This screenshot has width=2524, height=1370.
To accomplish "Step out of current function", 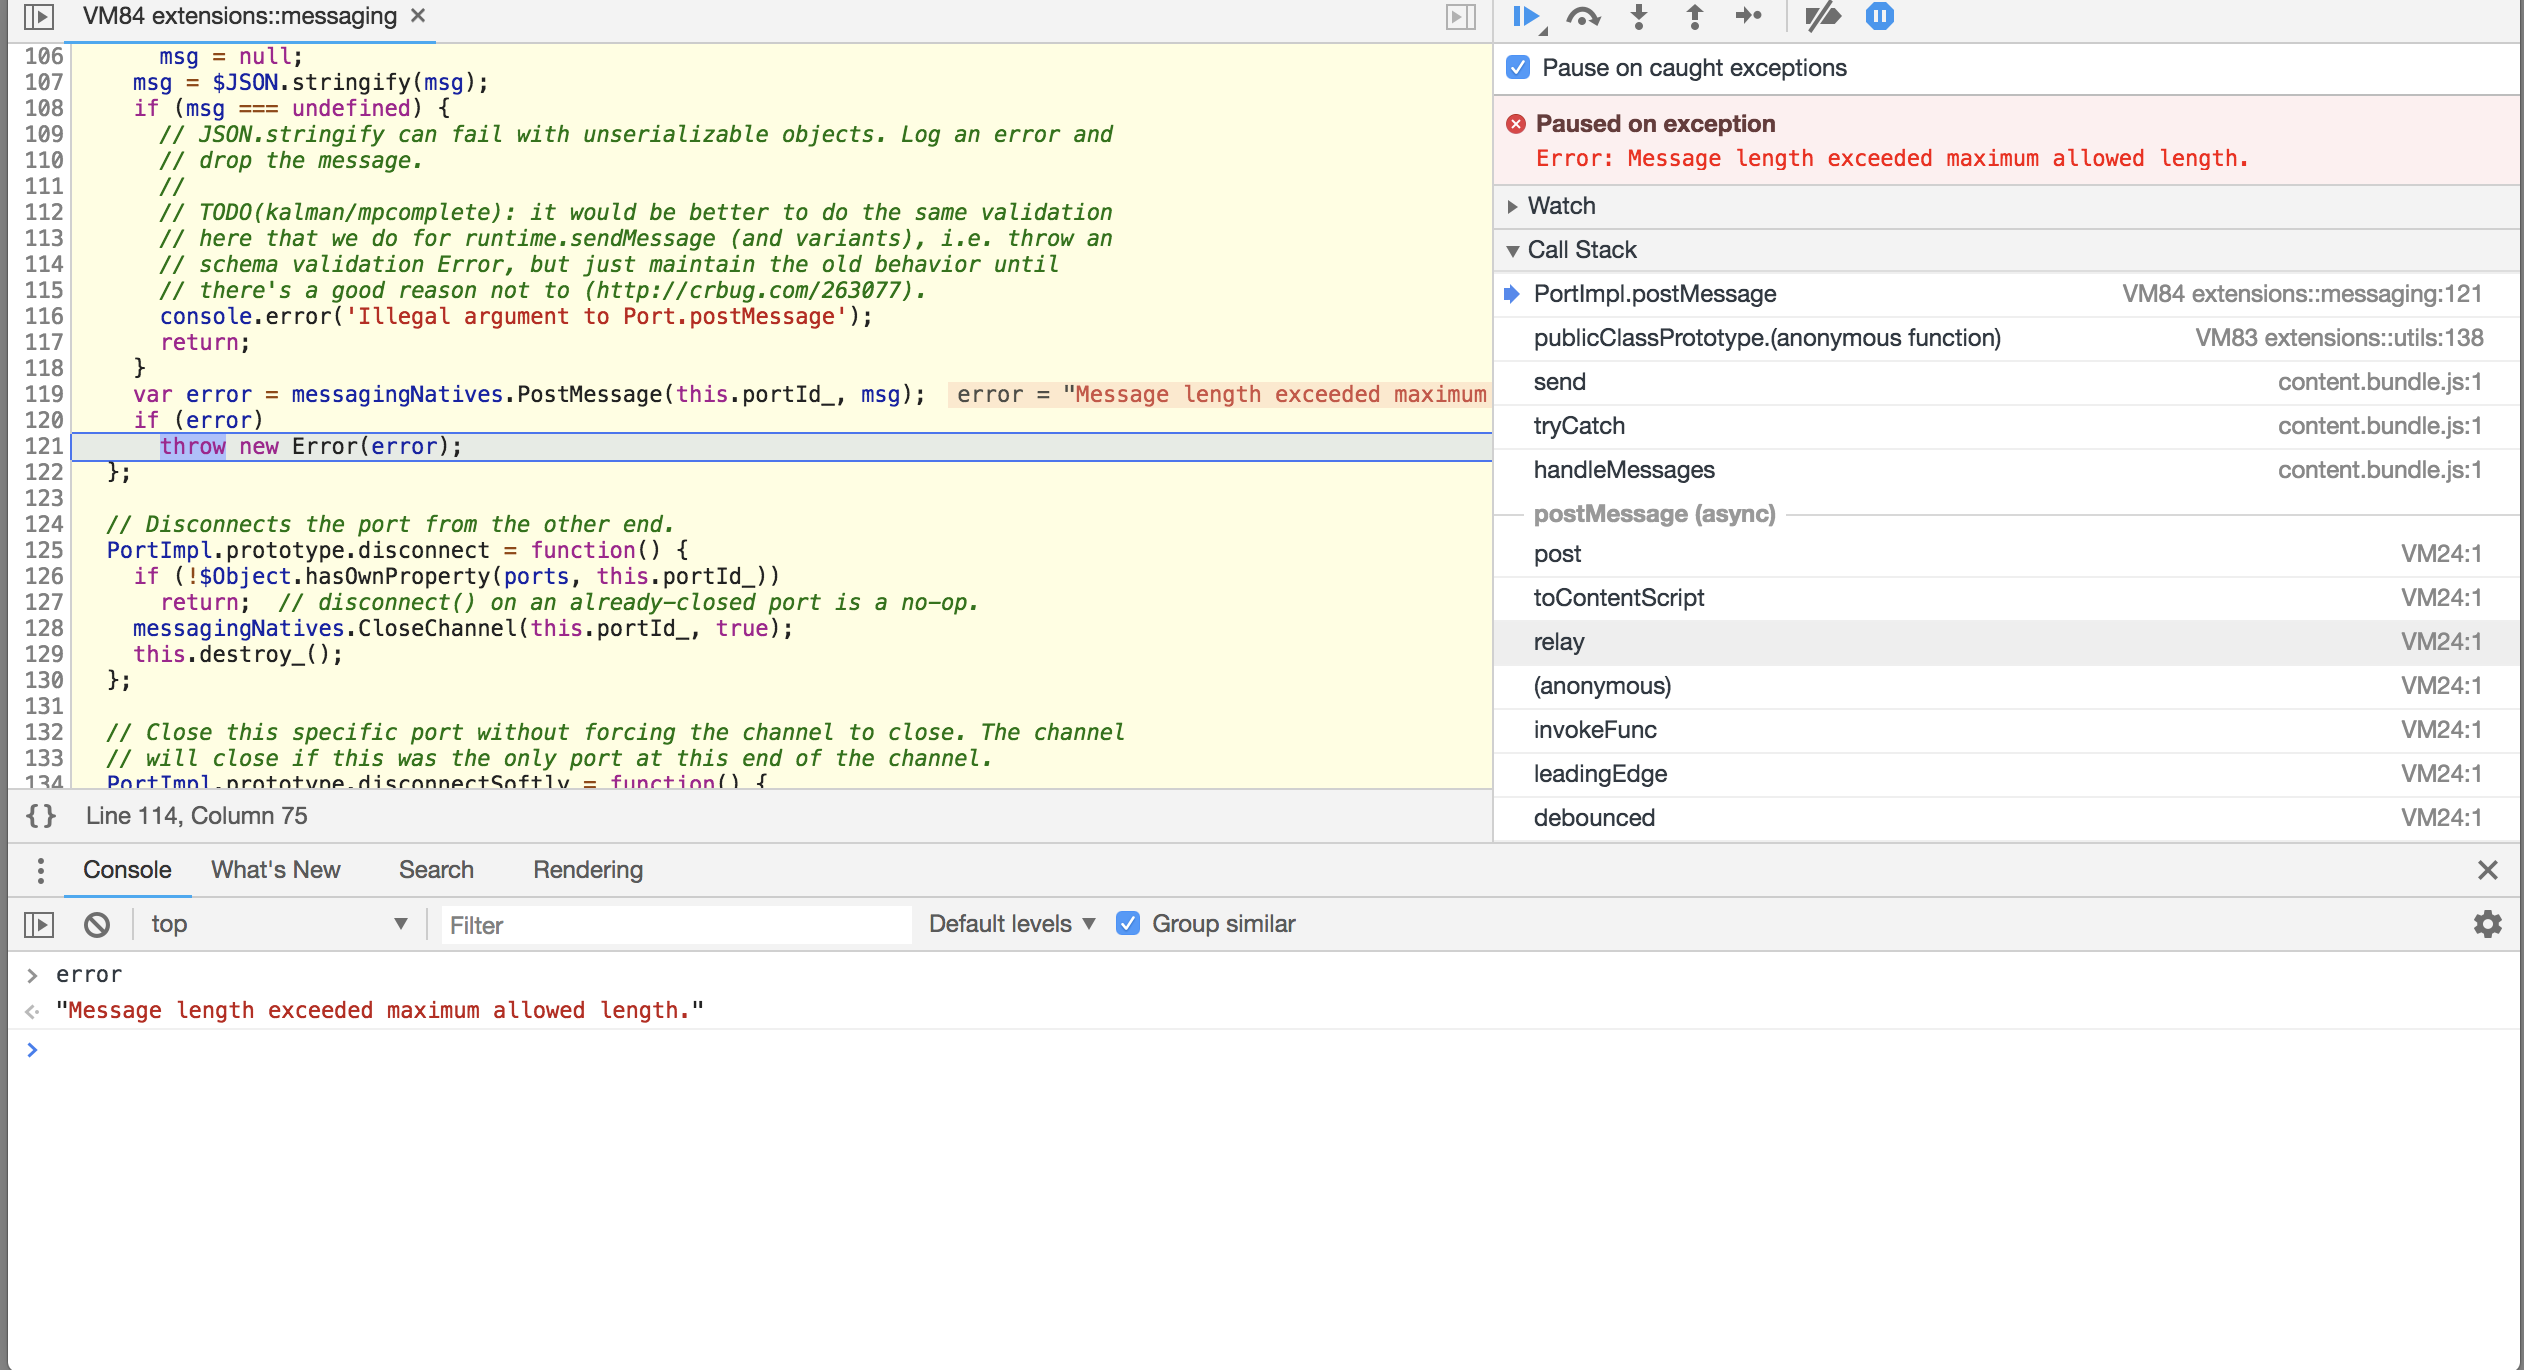I will 1694,17.
